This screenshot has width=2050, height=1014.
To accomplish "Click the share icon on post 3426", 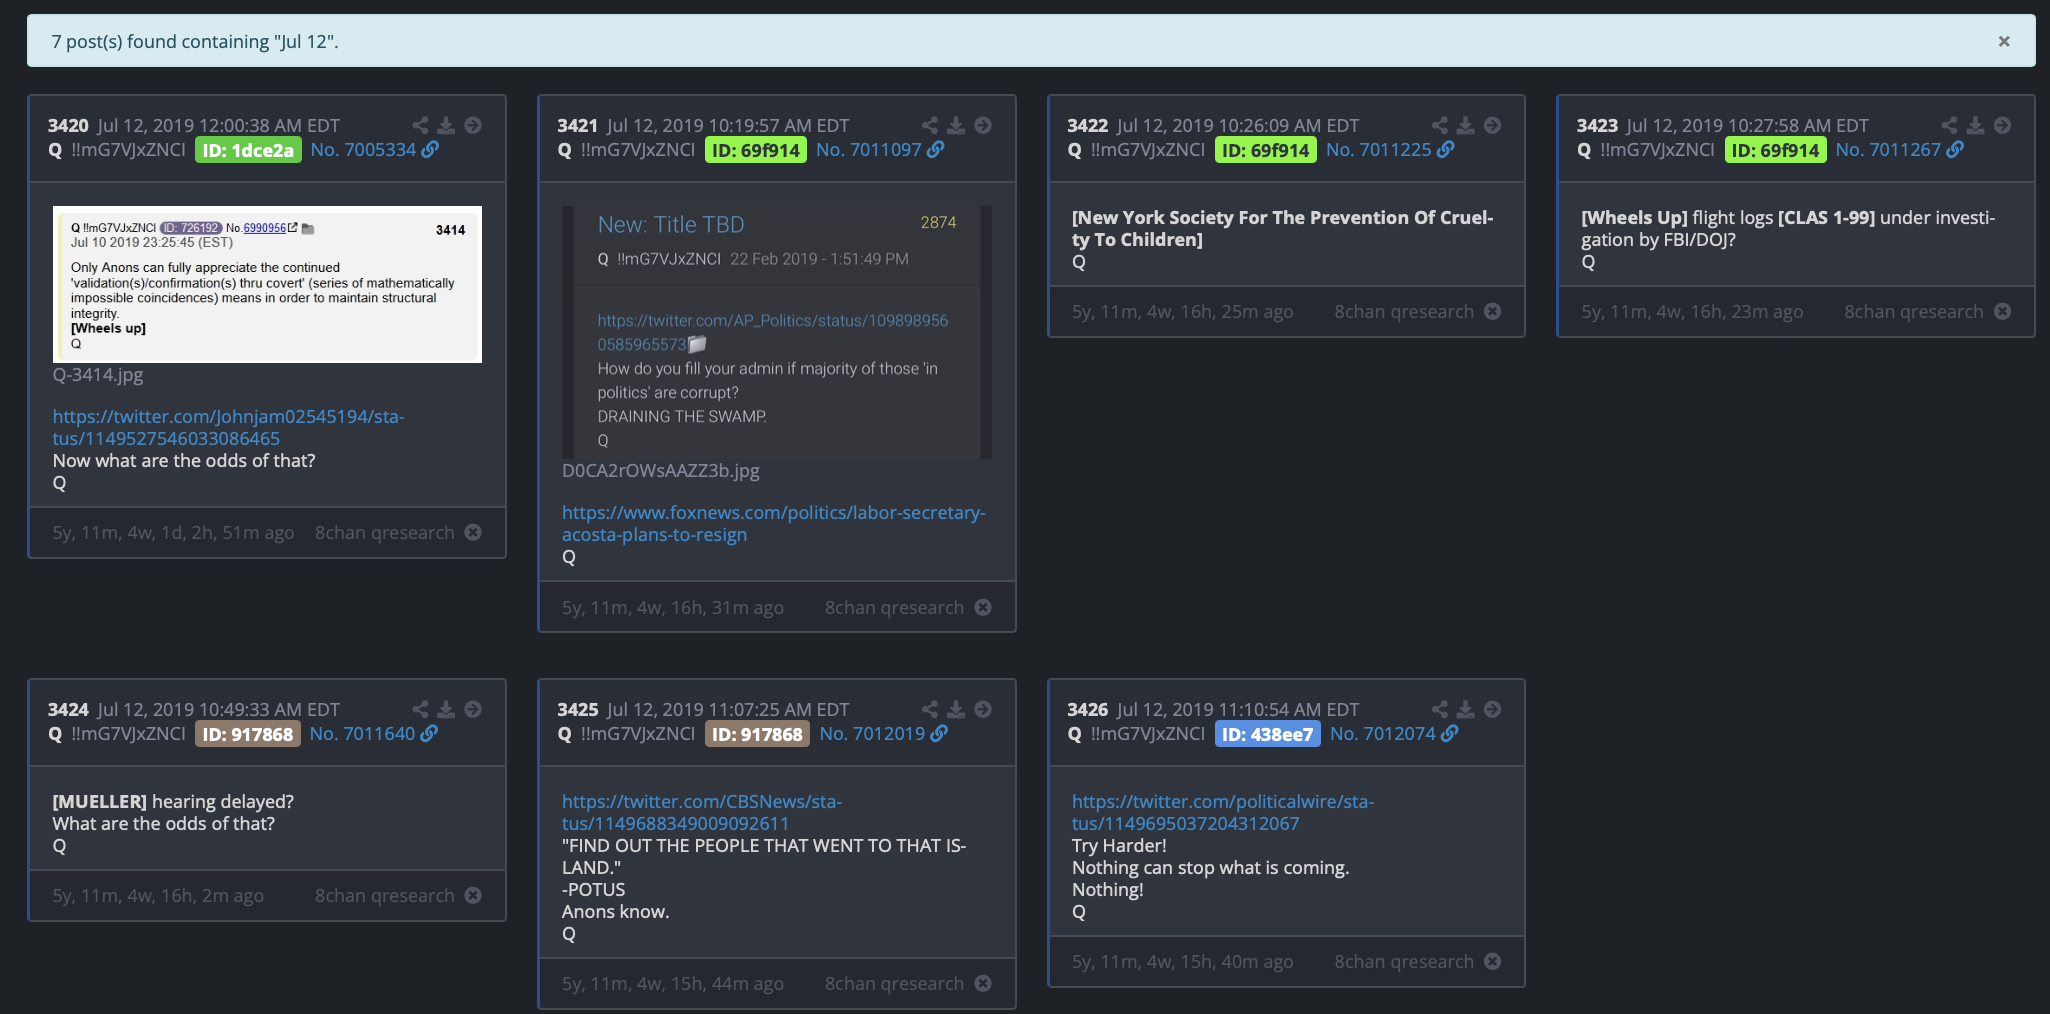I will (1440, 709).
